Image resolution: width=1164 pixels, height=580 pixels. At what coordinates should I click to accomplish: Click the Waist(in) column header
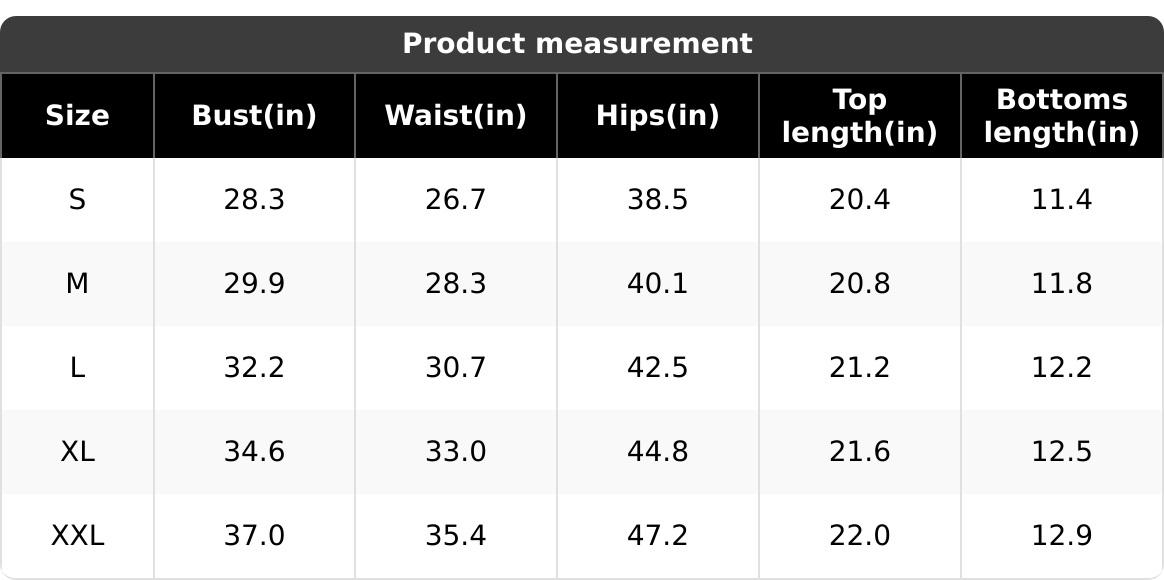click(456, 116)
